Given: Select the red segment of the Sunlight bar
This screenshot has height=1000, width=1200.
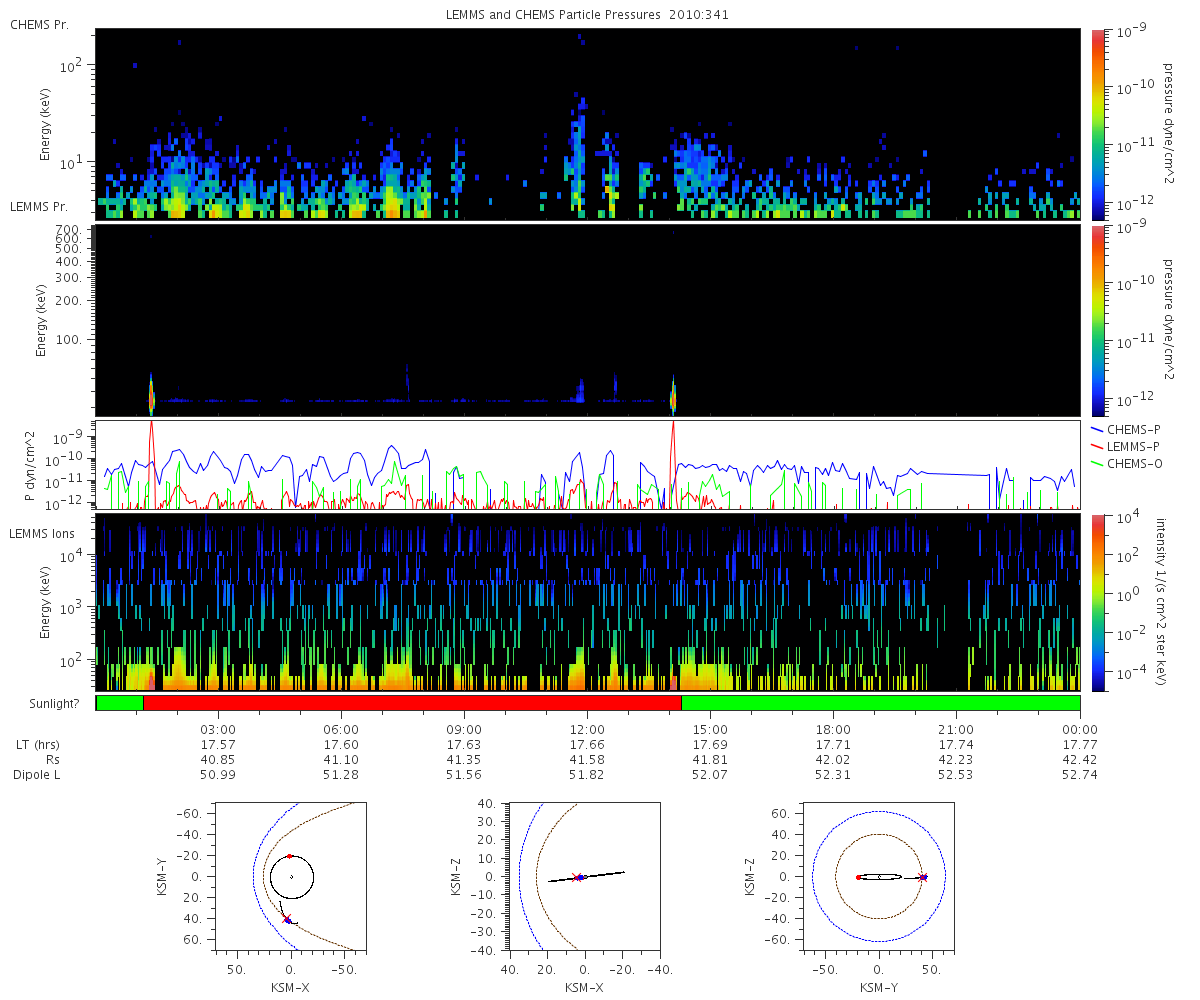Looking at the screenshot, I should click(412, 703).
